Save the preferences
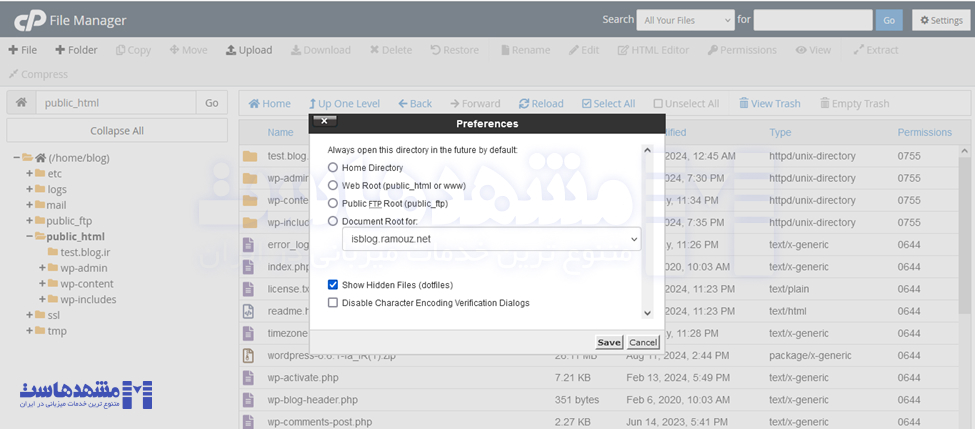The width and height of the screenshot is (975, 429). 609,342
